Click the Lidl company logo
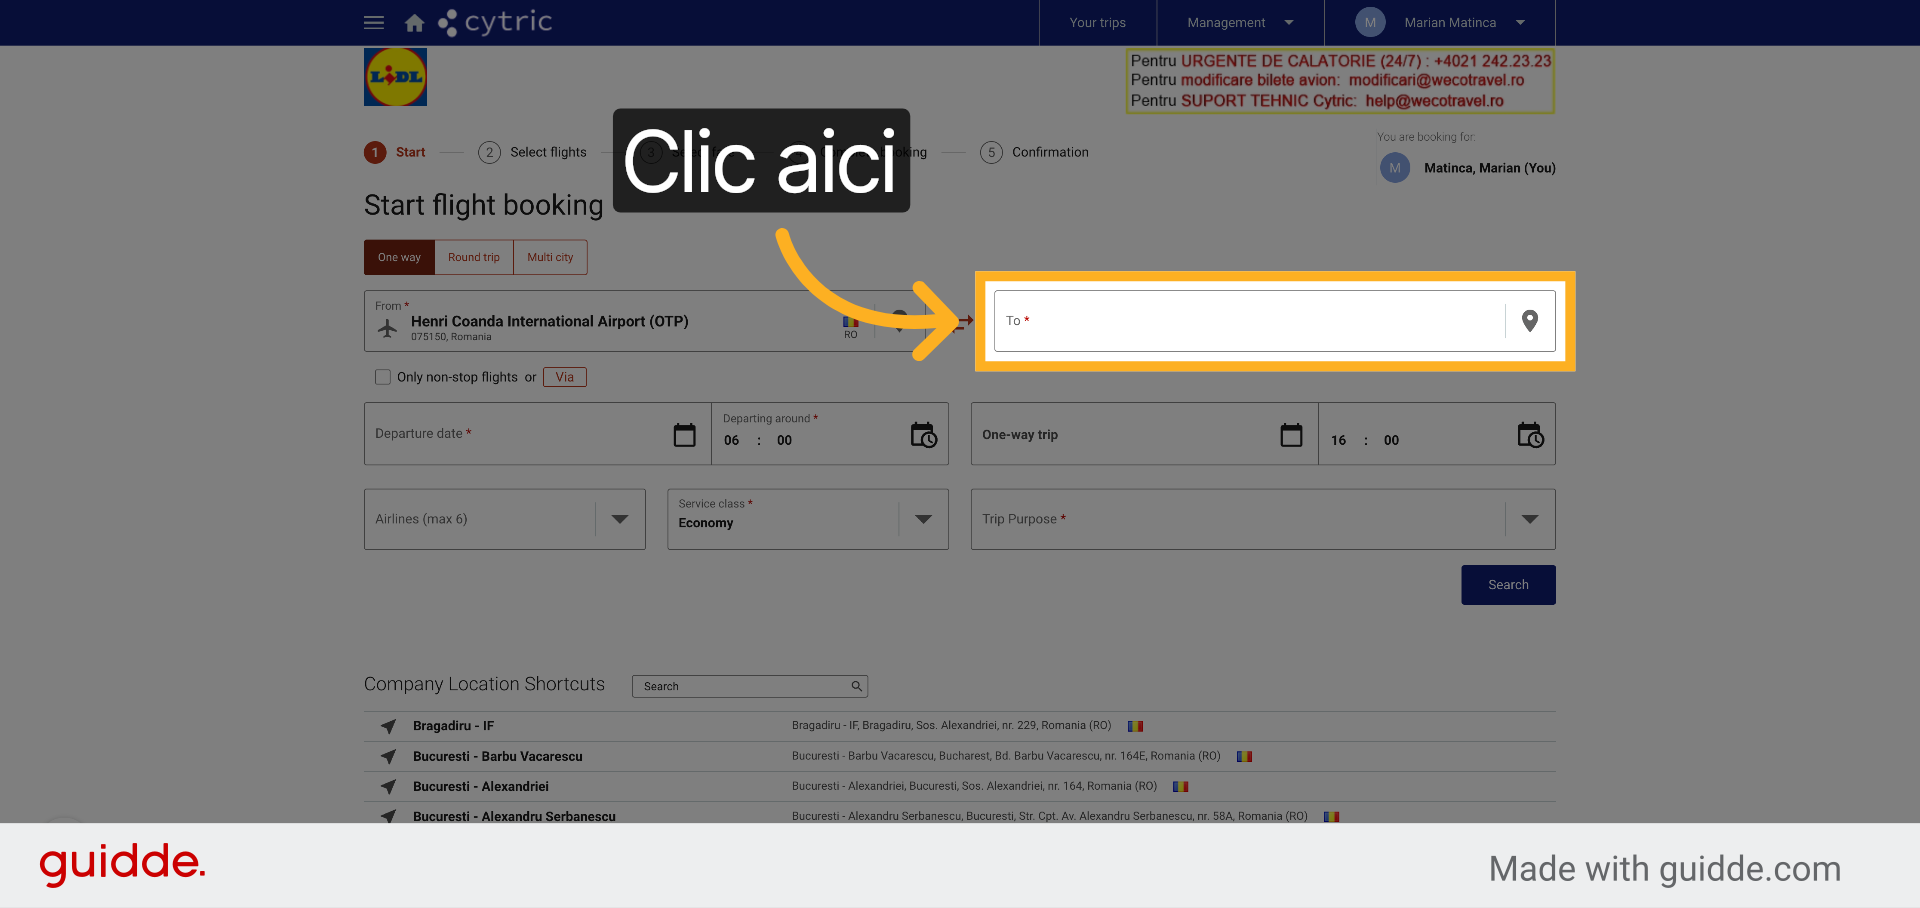The width and height of the screenshot is (1920, 908). [x=395, y=77]
